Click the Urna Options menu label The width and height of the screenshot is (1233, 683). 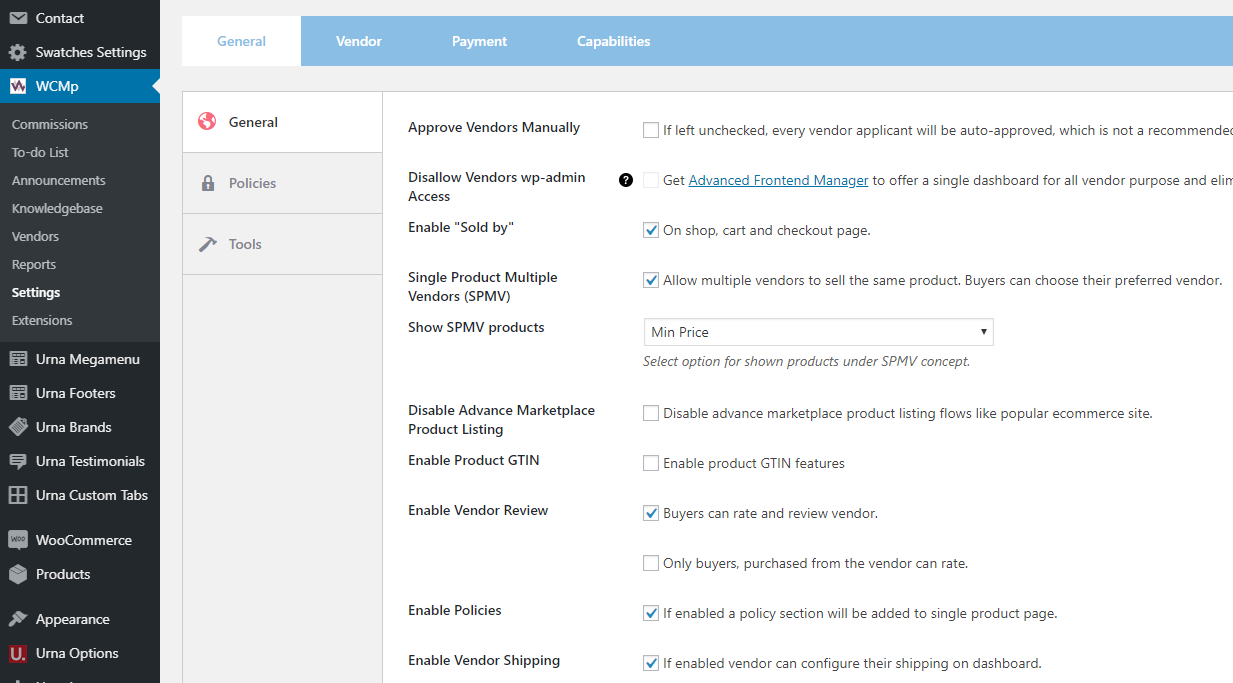tap(77, 653)
